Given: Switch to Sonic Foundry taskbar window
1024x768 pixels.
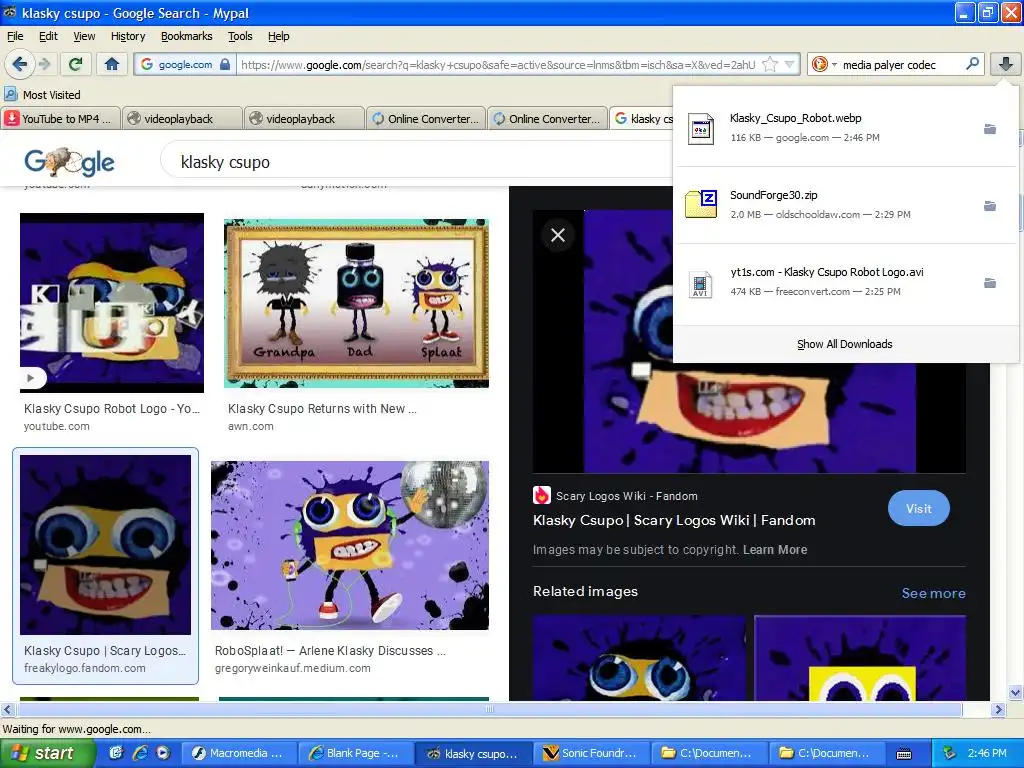Looking at the screenshot, I should coord(590,753).
